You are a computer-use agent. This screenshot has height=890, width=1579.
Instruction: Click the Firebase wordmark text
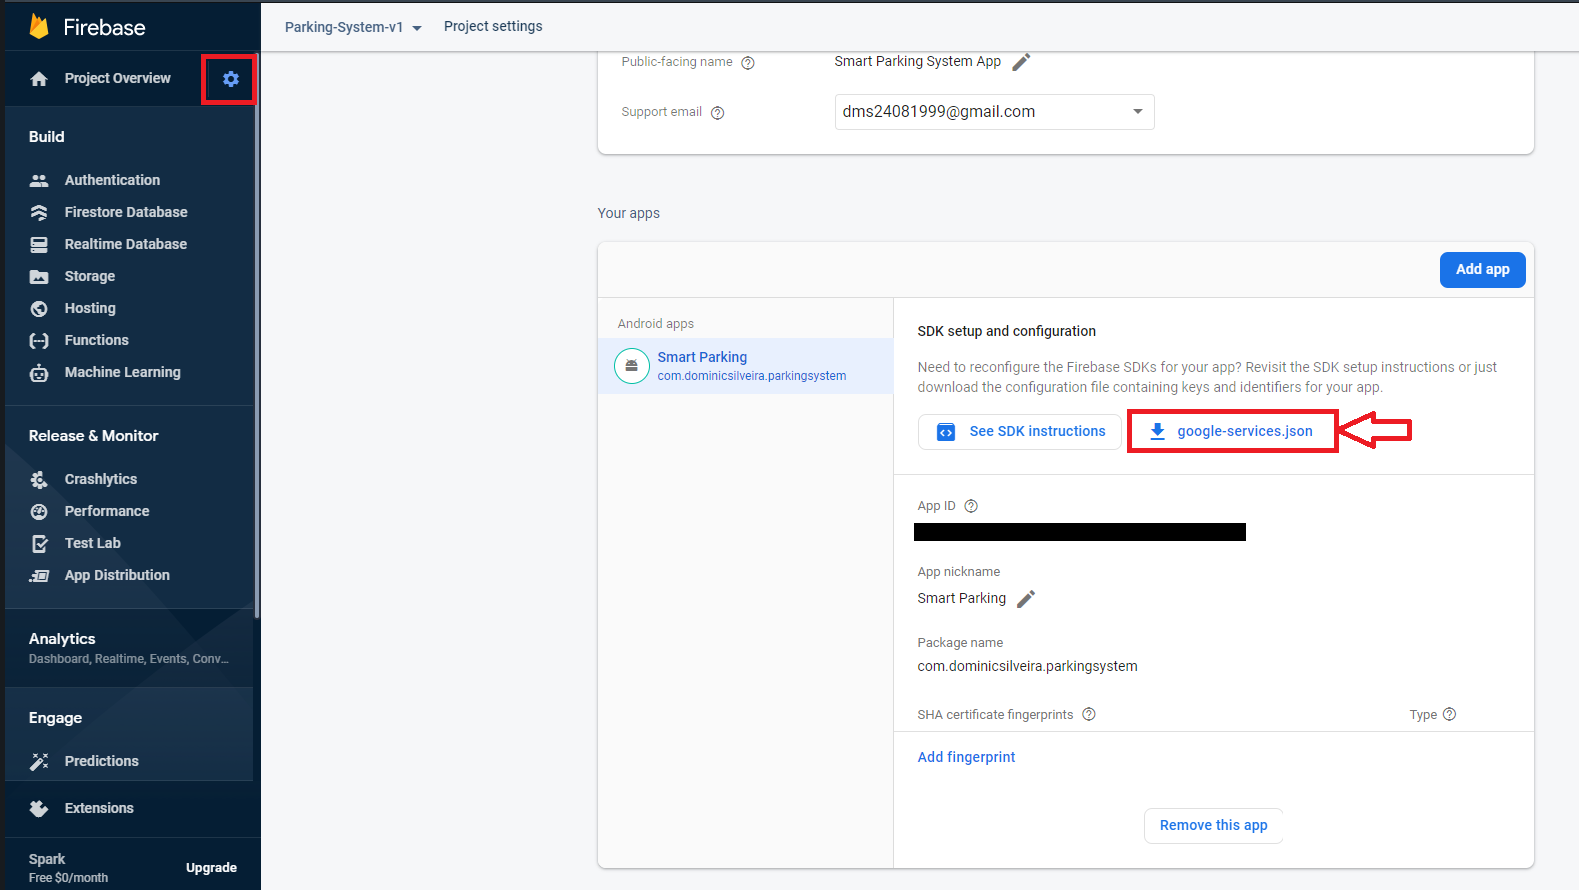(x=104, y=28)
